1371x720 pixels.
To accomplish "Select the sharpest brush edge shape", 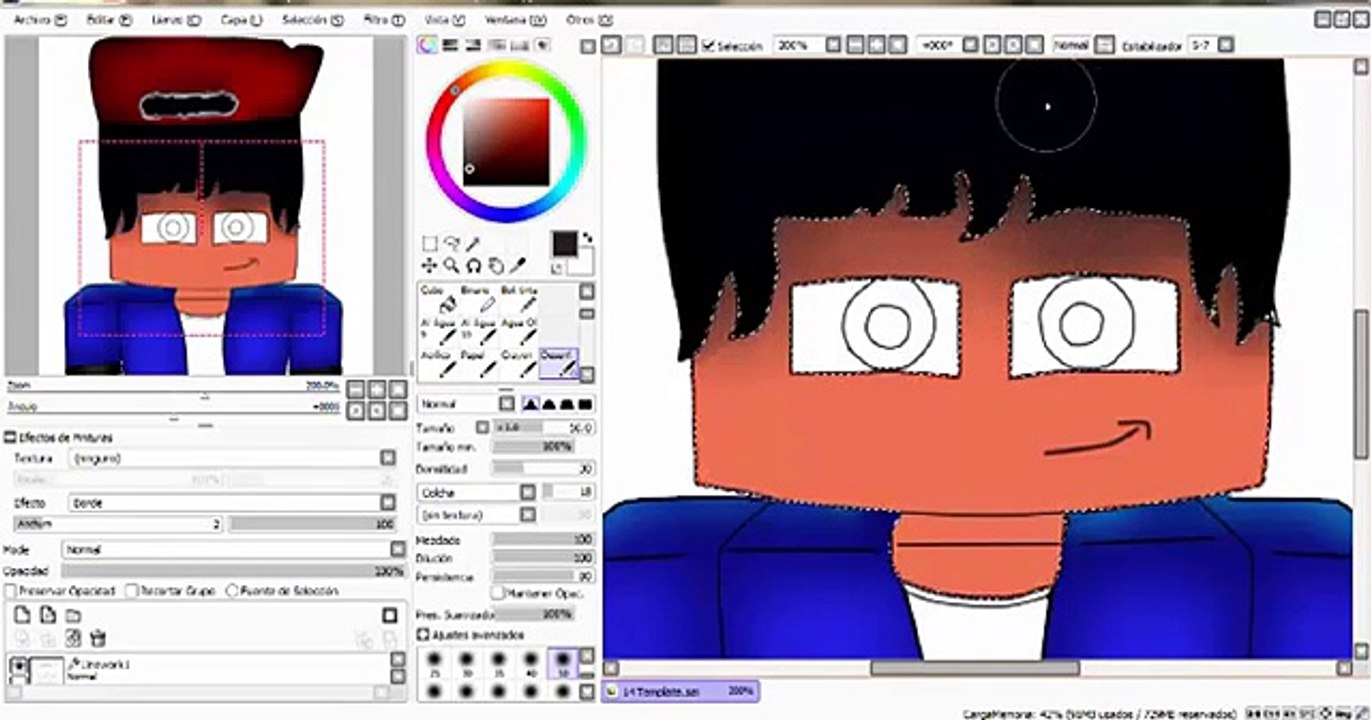I will click(531, 404).
